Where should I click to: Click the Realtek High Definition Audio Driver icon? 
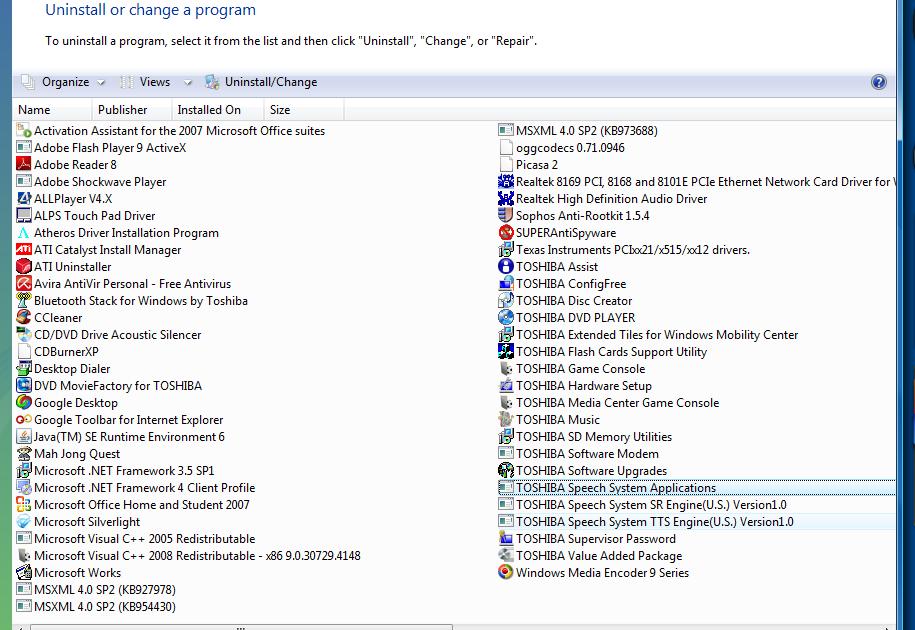pos(505,198)
